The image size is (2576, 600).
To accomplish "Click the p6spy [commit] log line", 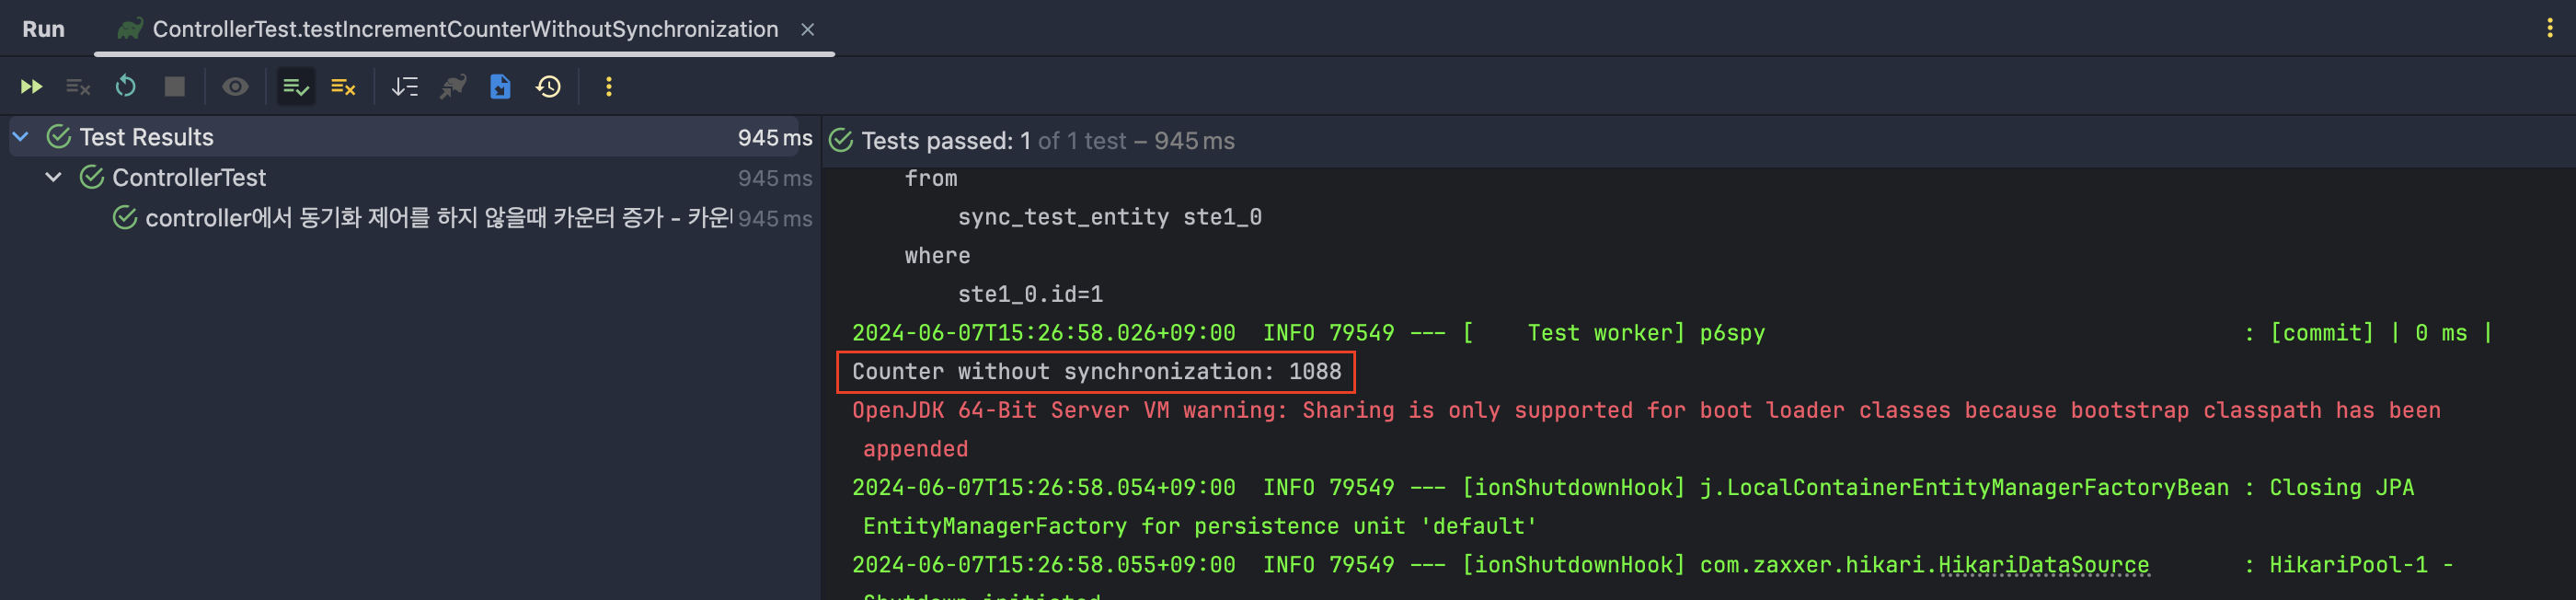I will coord(1672,333).
